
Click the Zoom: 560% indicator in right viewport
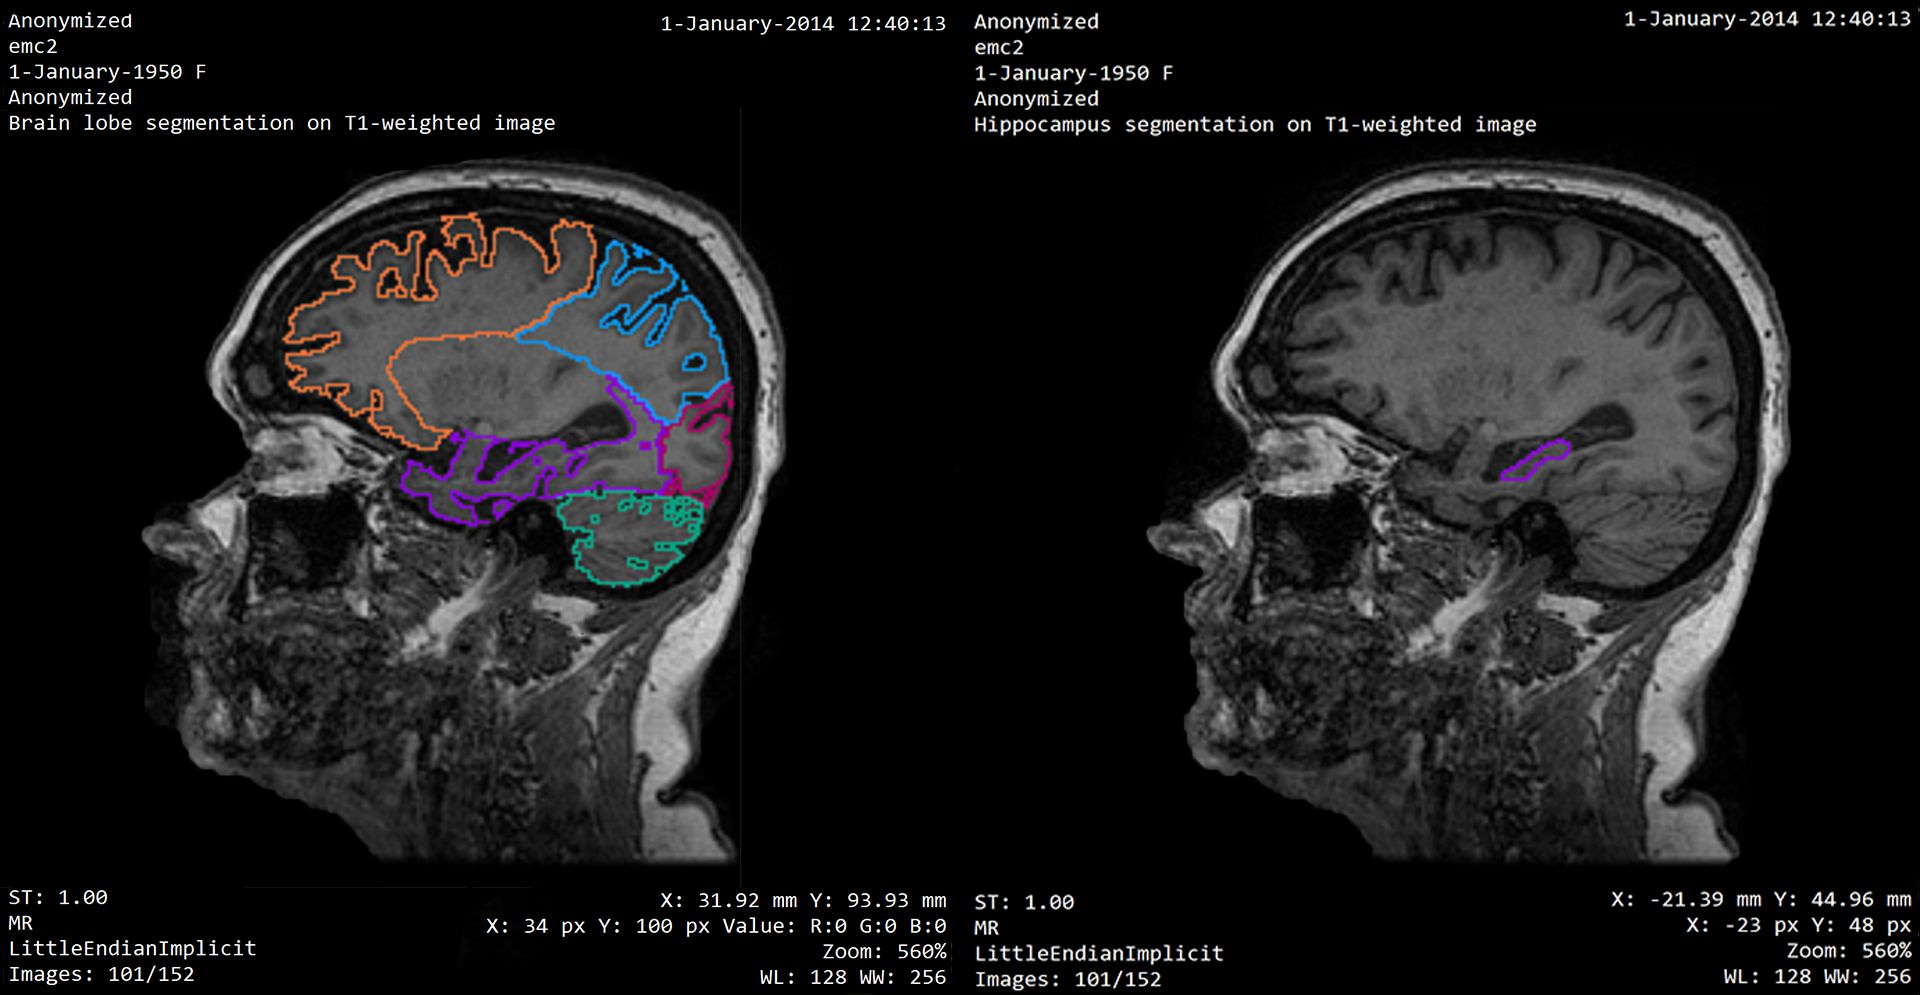point(1849,951)
